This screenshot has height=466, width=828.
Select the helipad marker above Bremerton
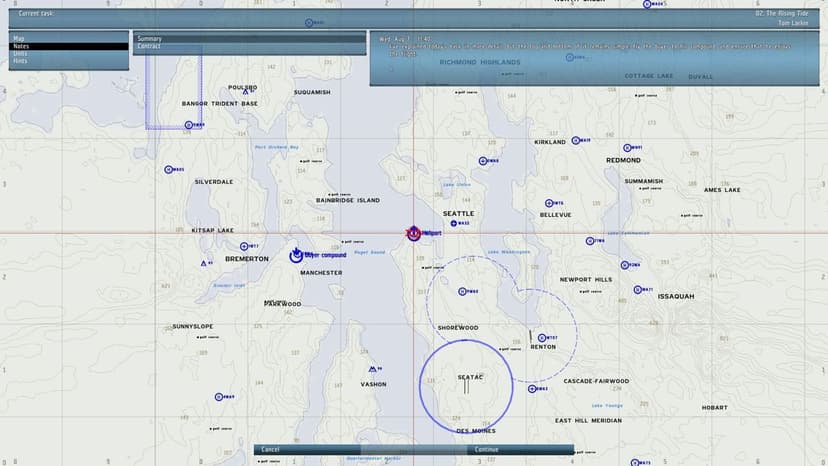pos(244,247)
